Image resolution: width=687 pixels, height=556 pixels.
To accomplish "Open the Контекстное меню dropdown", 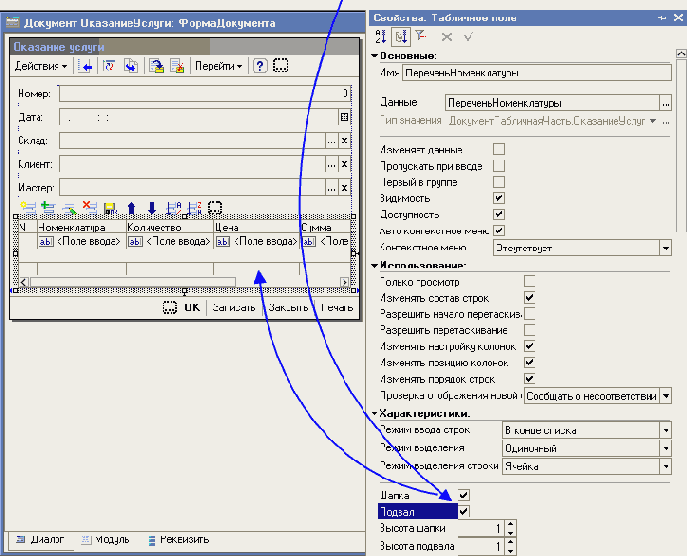I will [665, 247].
